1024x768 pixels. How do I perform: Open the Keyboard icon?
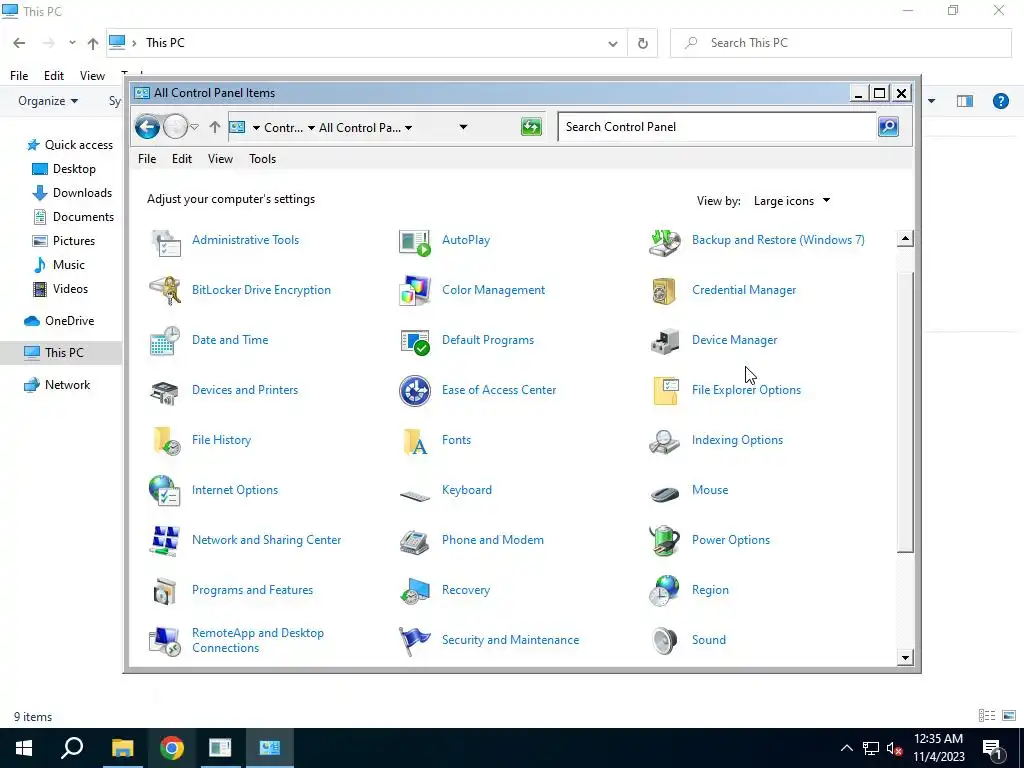tap(415, 495)
